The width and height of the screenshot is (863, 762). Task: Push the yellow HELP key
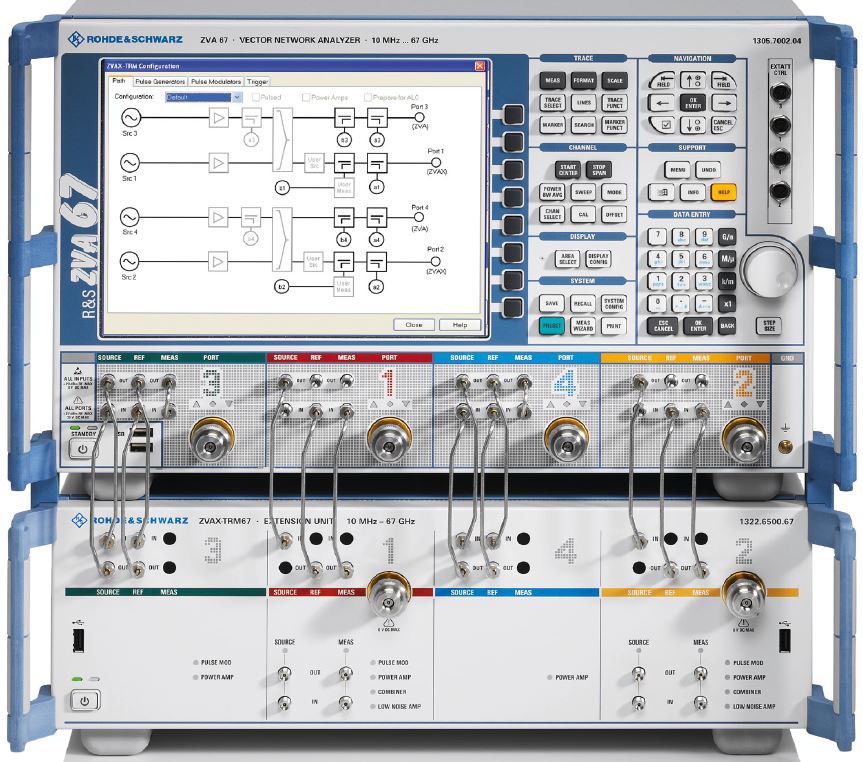click(x=724, y=192)
